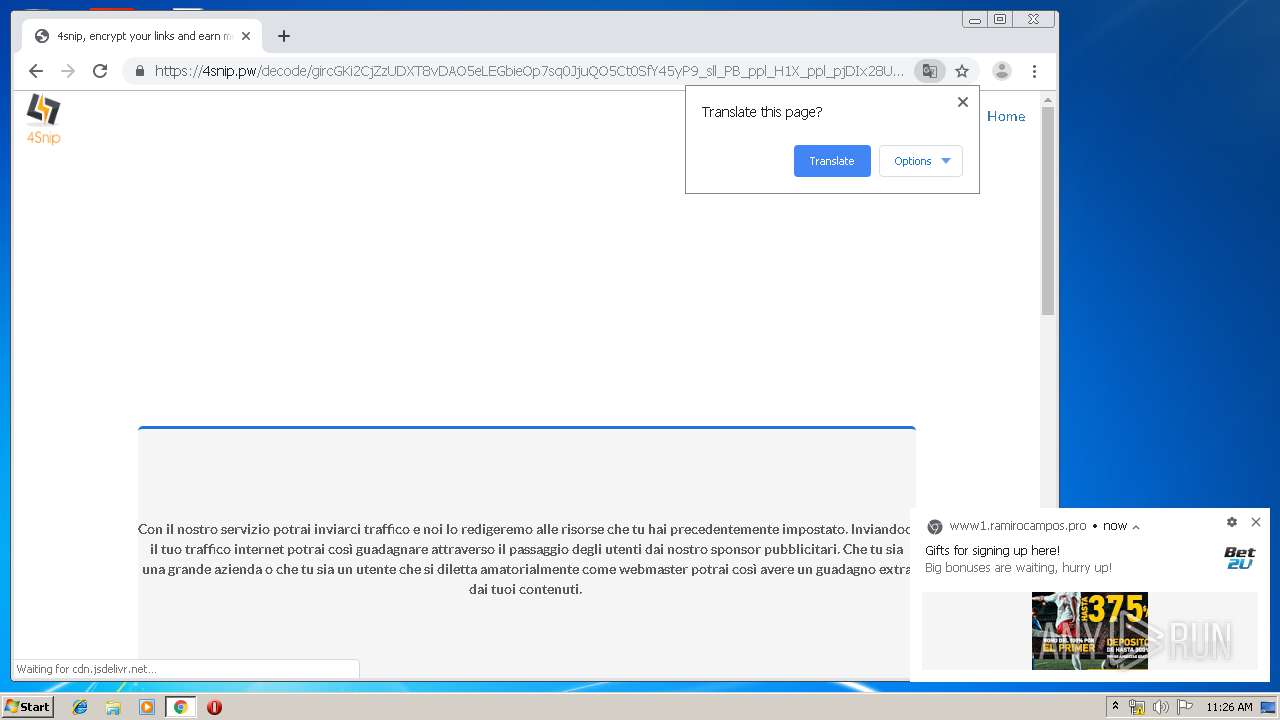The width and height of the screenshot is (1280, 720).
Task: Click the volume speaker tray icon
Action: [1161, 707]
